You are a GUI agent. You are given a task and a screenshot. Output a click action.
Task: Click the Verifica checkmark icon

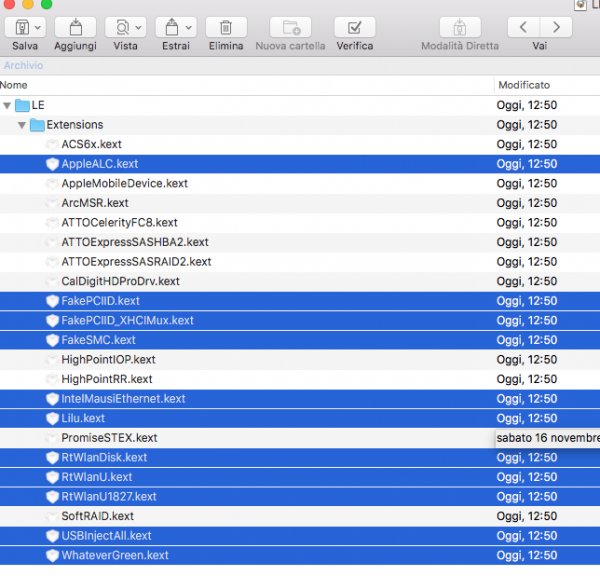[354, 27]
